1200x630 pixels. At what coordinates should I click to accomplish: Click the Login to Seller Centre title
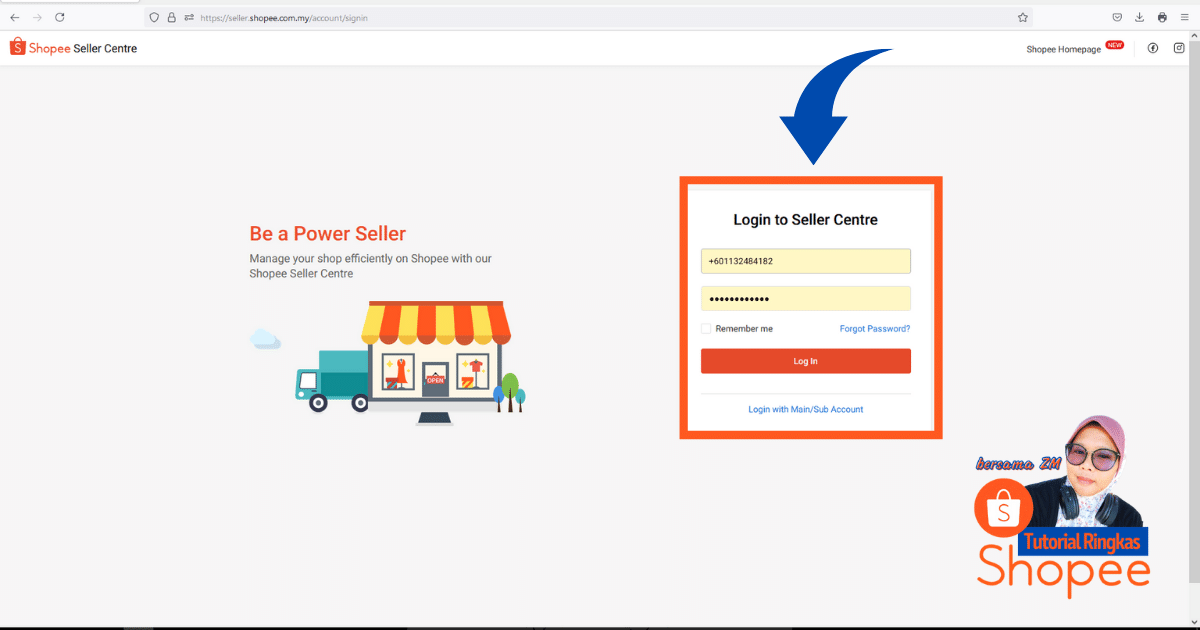point(806,219)
